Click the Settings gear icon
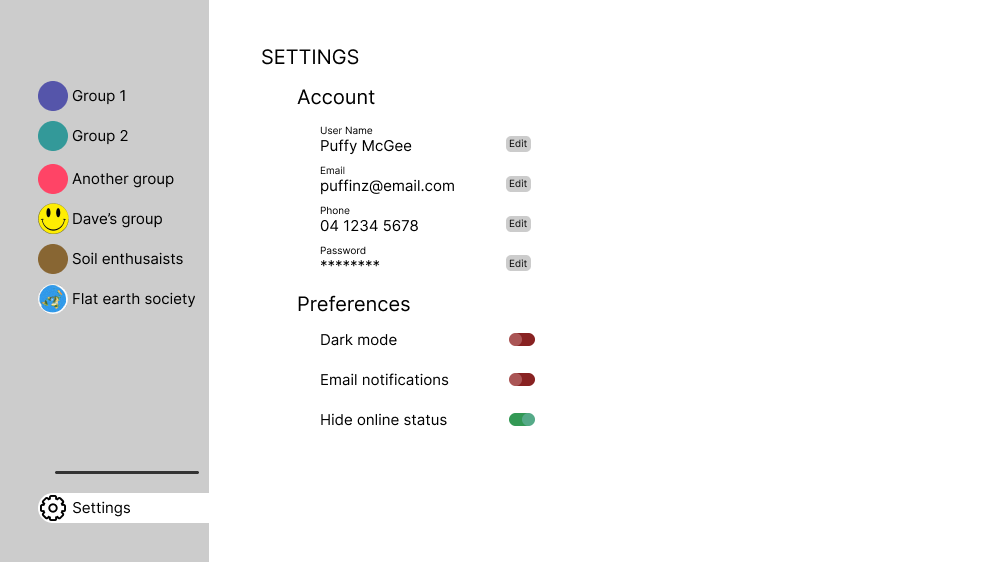Image resolution: width=1004 pixels, height=562 pixels. click(x=53, y=508)
